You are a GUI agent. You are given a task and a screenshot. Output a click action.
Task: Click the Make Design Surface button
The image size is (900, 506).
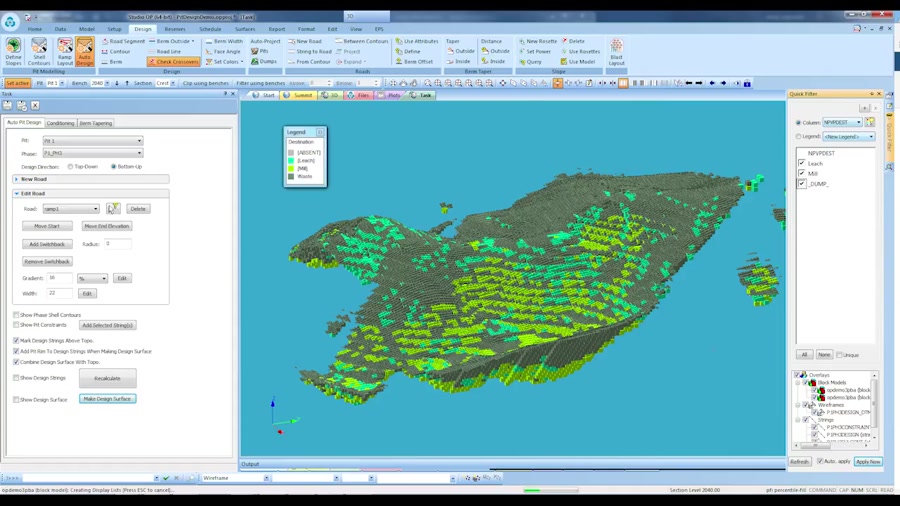(107, 399)
